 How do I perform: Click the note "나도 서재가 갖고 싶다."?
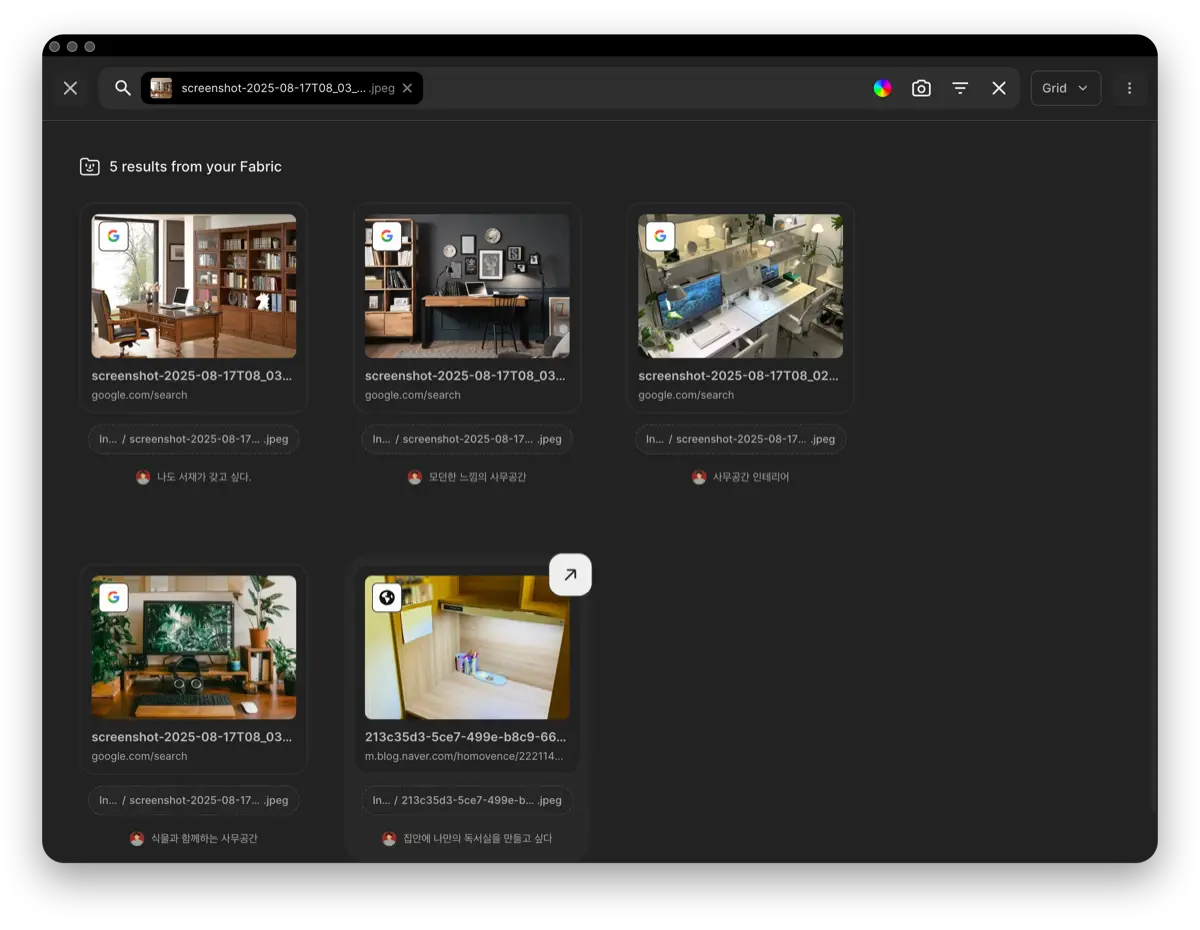coord(204,477)
